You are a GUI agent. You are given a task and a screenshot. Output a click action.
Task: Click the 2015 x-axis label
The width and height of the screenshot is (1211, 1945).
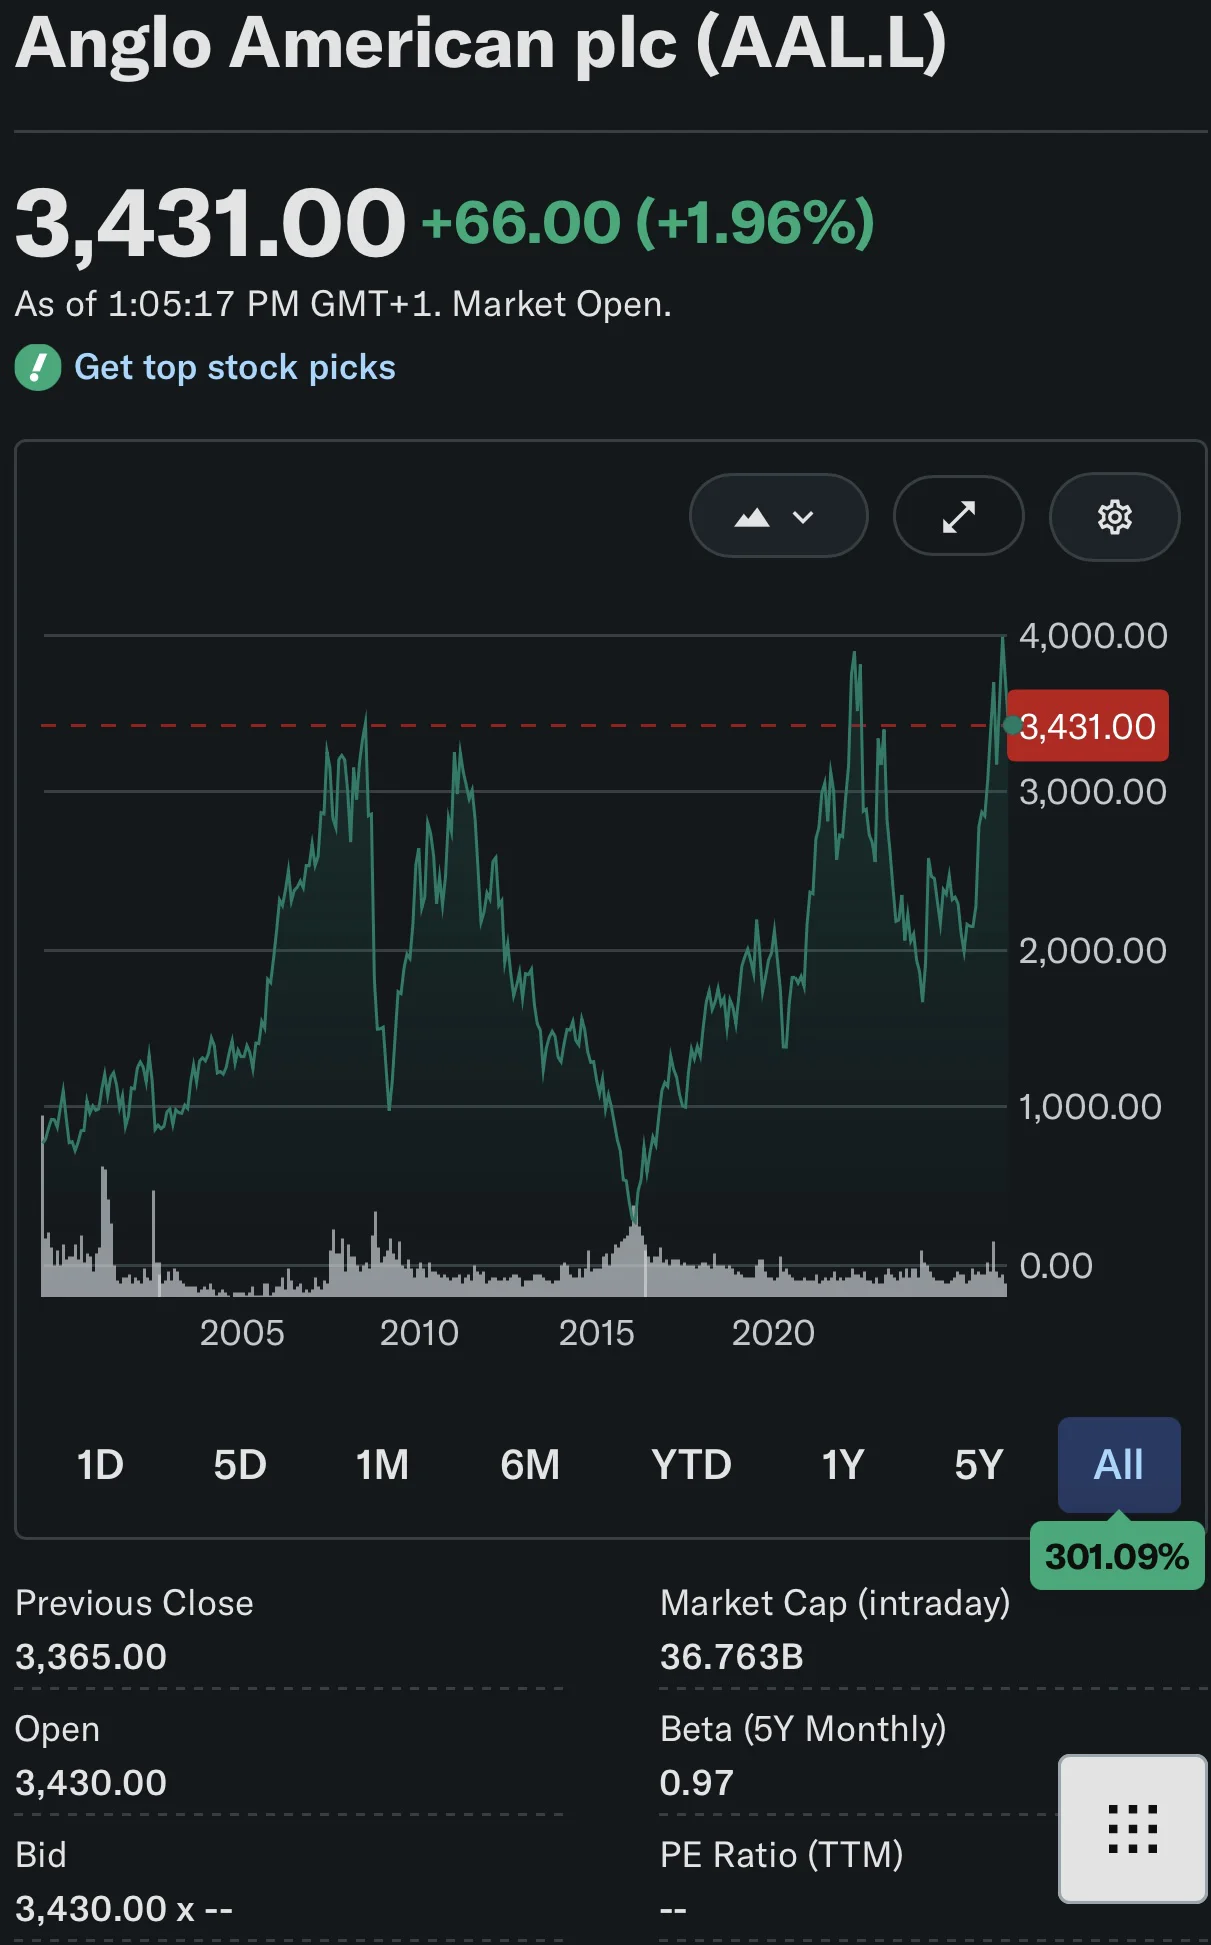(x=597, y=1333)
